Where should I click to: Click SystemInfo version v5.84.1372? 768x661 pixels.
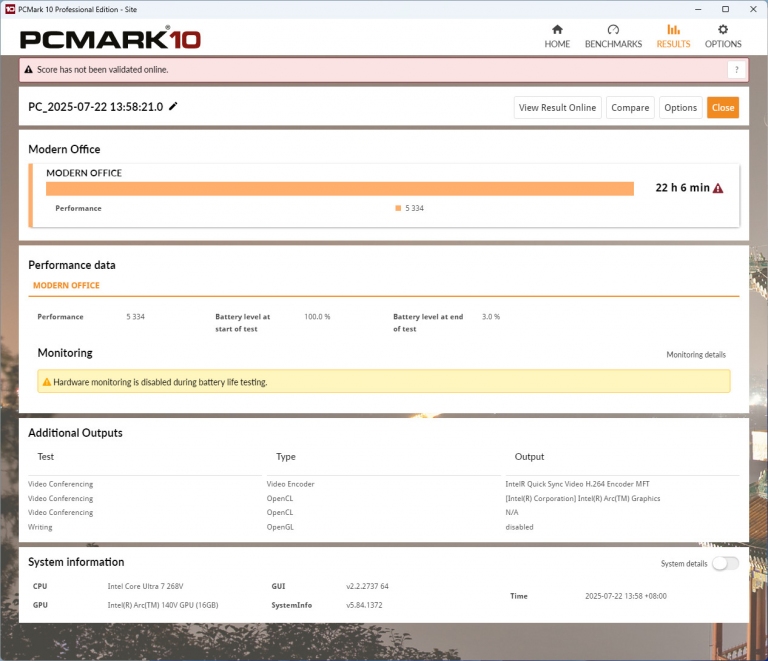(x=364, y=605)
